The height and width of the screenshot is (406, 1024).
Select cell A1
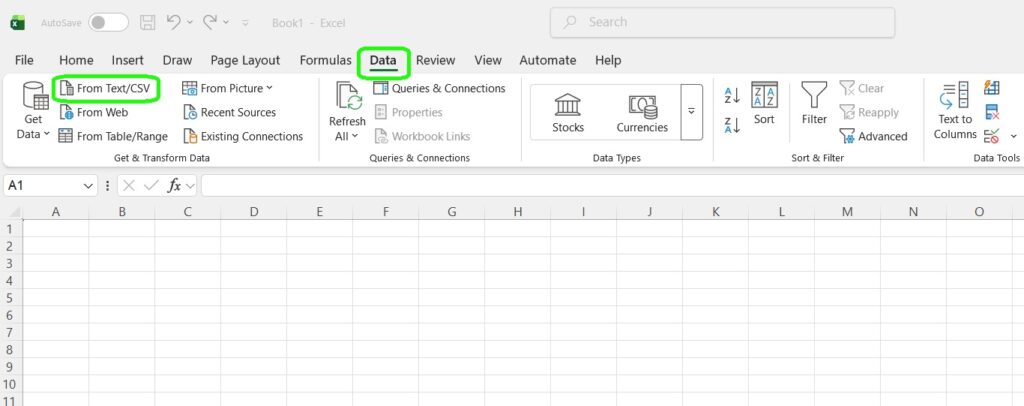pos(56,228)
